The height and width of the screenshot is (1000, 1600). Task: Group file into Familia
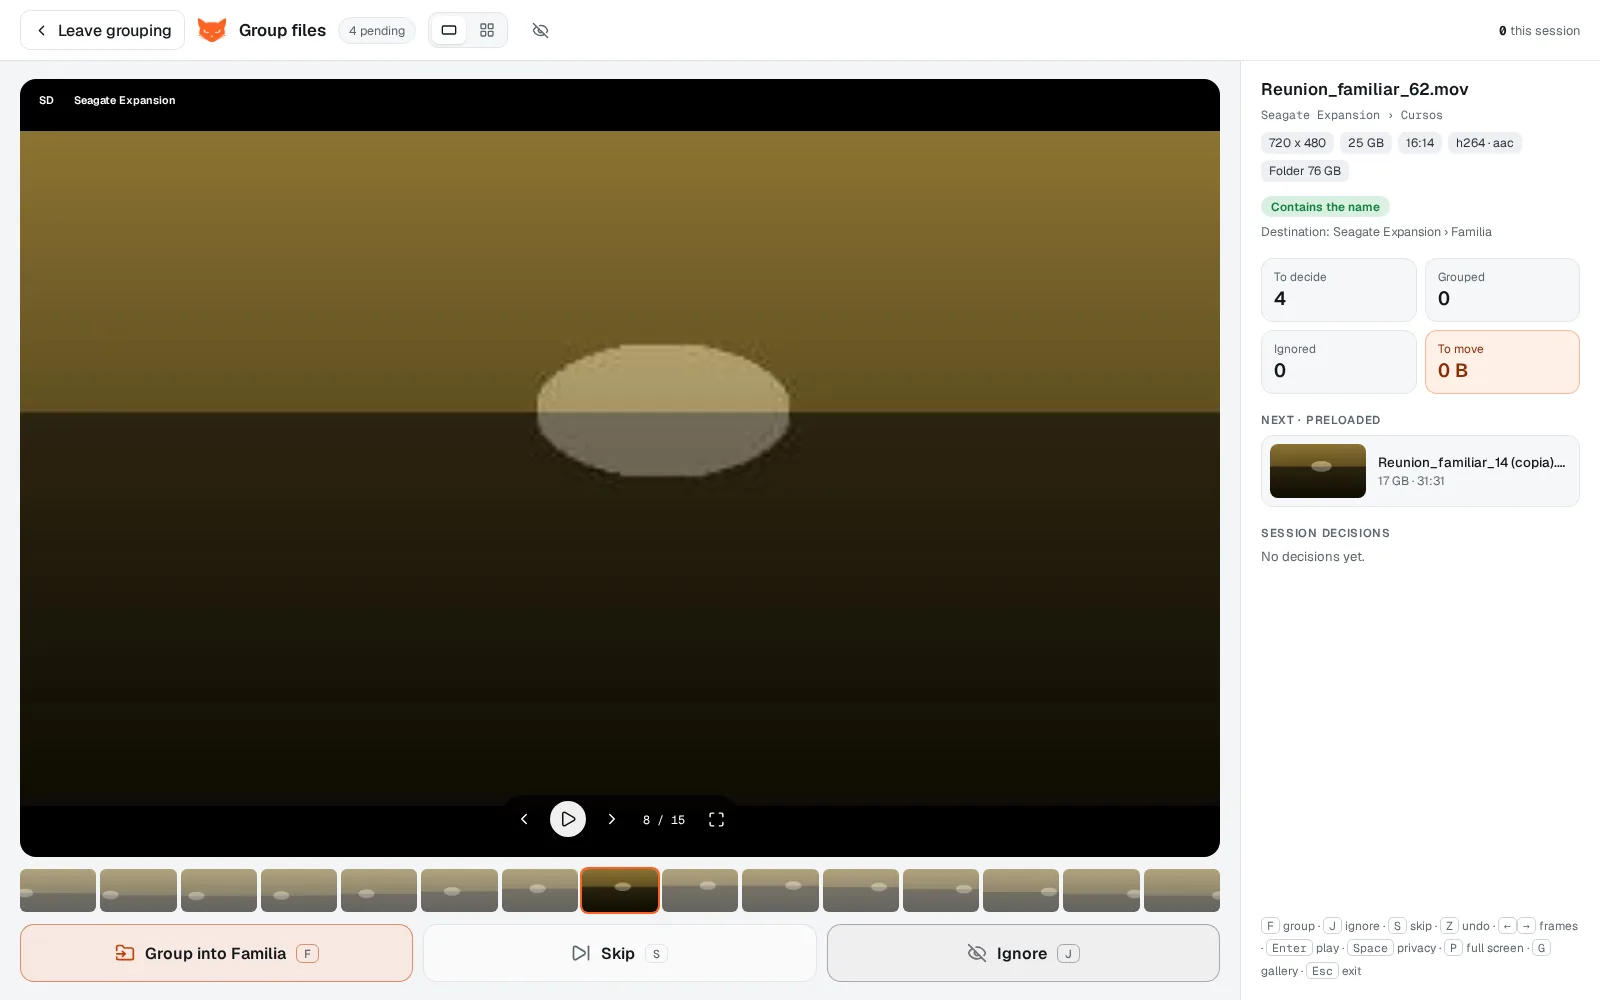(216, 953)
